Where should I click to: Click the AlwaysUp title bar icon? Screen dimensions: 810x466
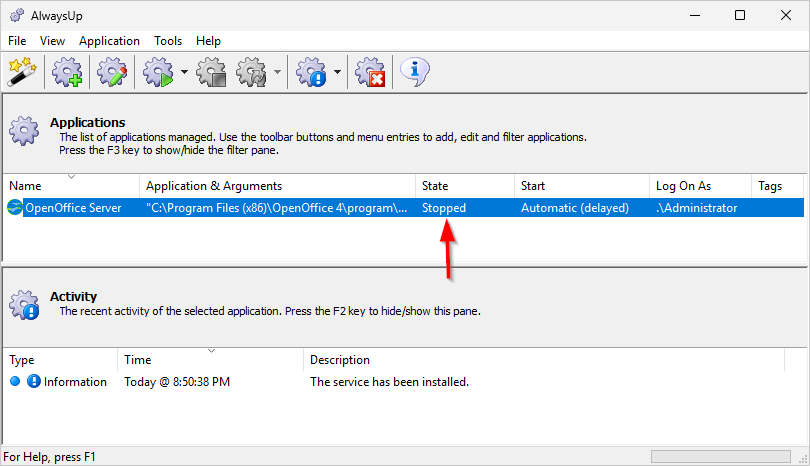click(x=17, y=15)
